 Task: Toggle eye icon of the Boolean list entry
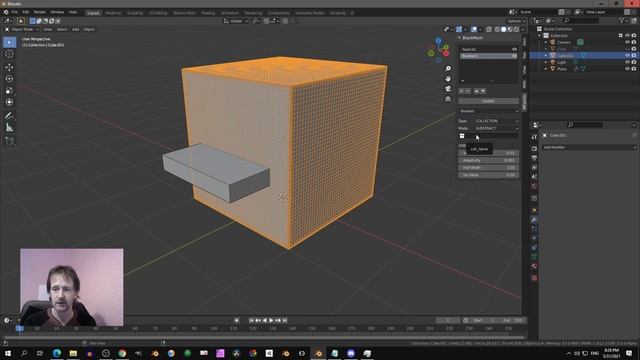coord(514,56)
